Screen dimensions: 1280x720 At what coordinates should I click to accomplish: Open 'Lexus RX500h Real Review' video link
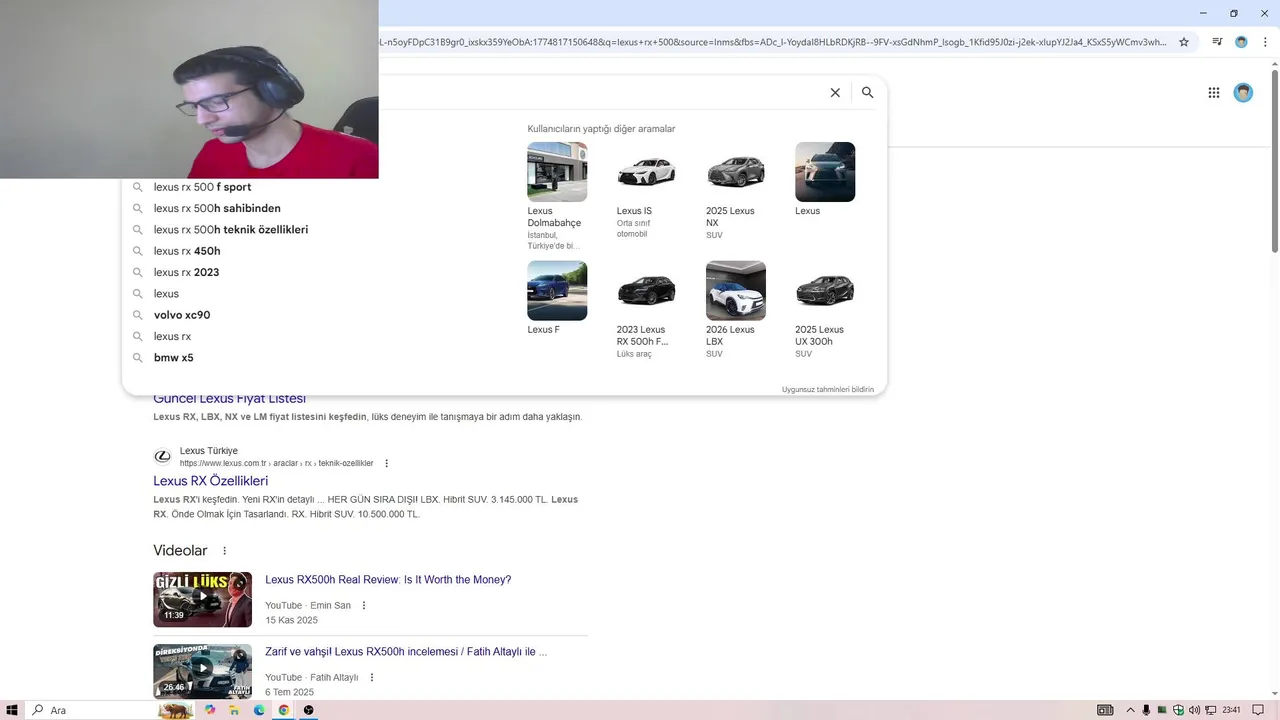(x=388, y=580)
